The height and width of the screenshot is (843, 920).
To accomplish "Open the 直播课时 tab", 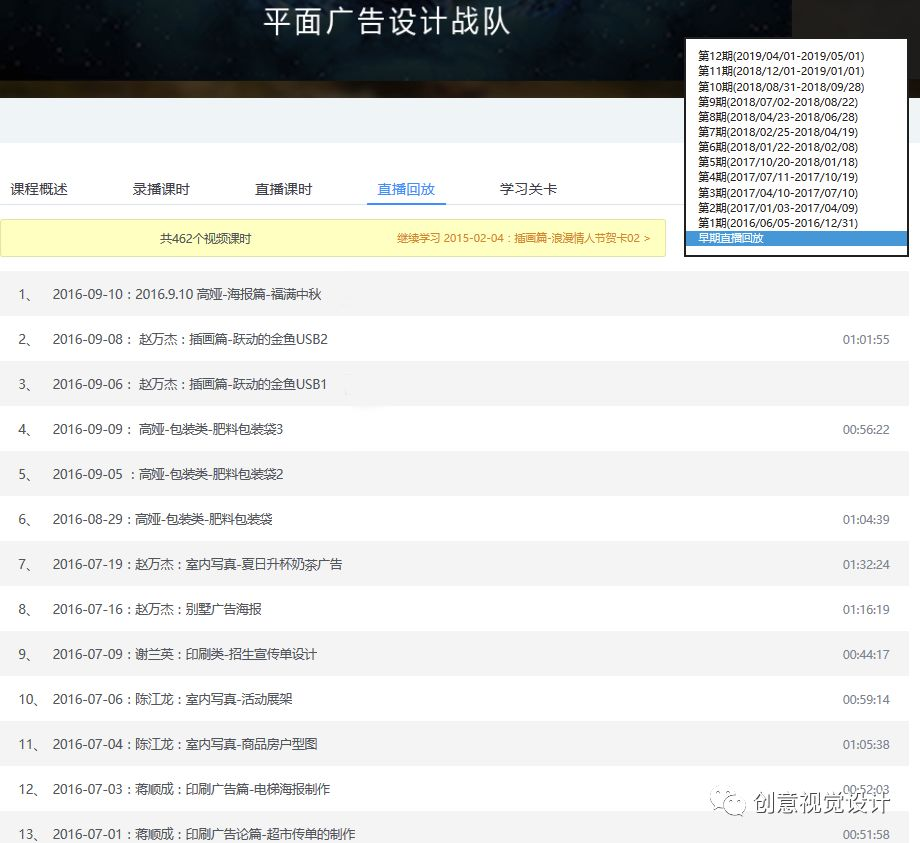I will click(x=283, y=189).
